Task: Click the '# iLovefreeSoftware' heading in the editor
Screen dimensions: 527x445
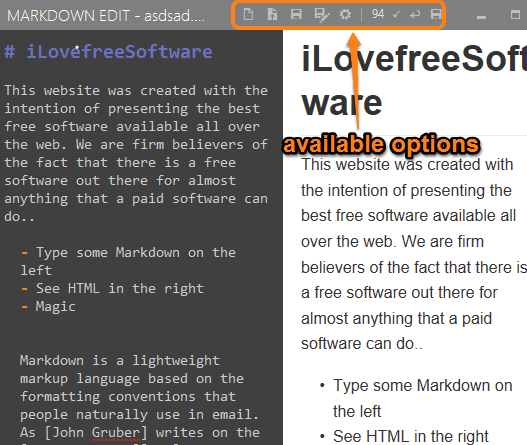Action: pos(108,52)
